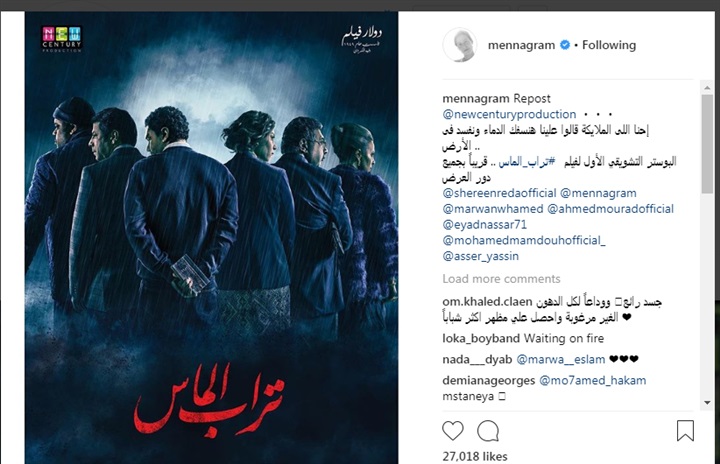
Task: Click the verified badge next to mennagram
Action: (x=565, y=45)
